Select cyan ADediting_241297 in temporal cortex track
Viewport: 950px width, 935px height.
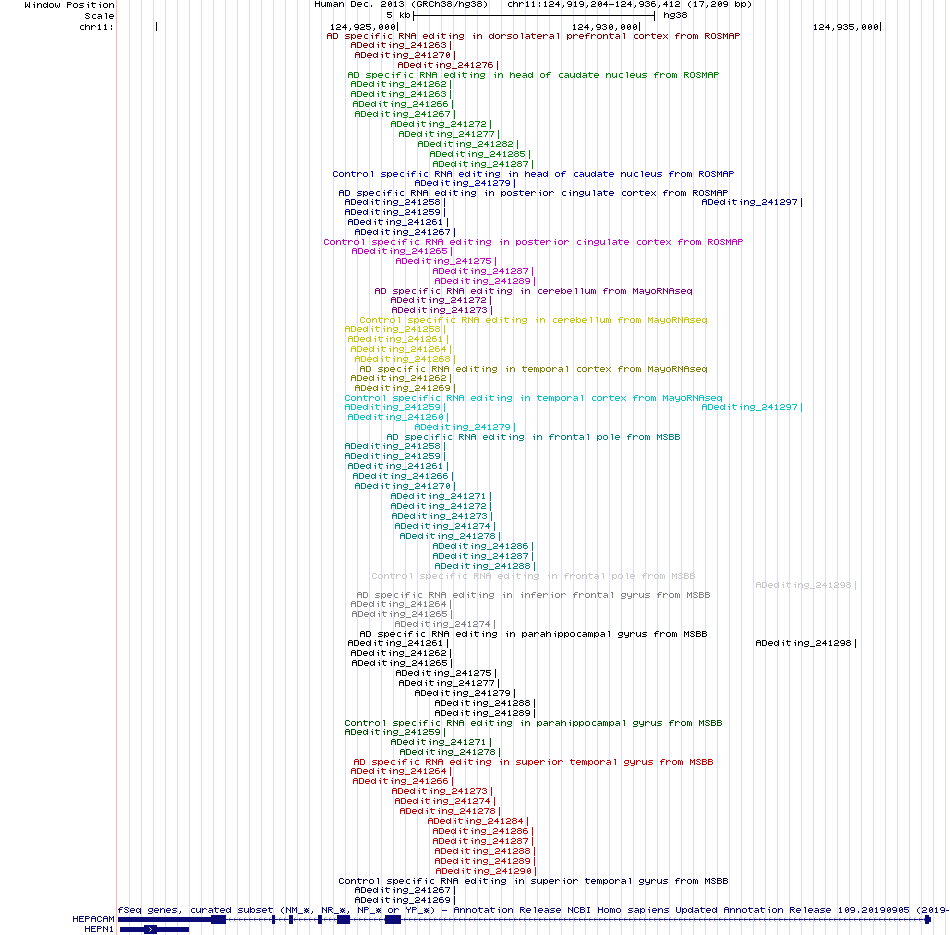coord(752,407)
